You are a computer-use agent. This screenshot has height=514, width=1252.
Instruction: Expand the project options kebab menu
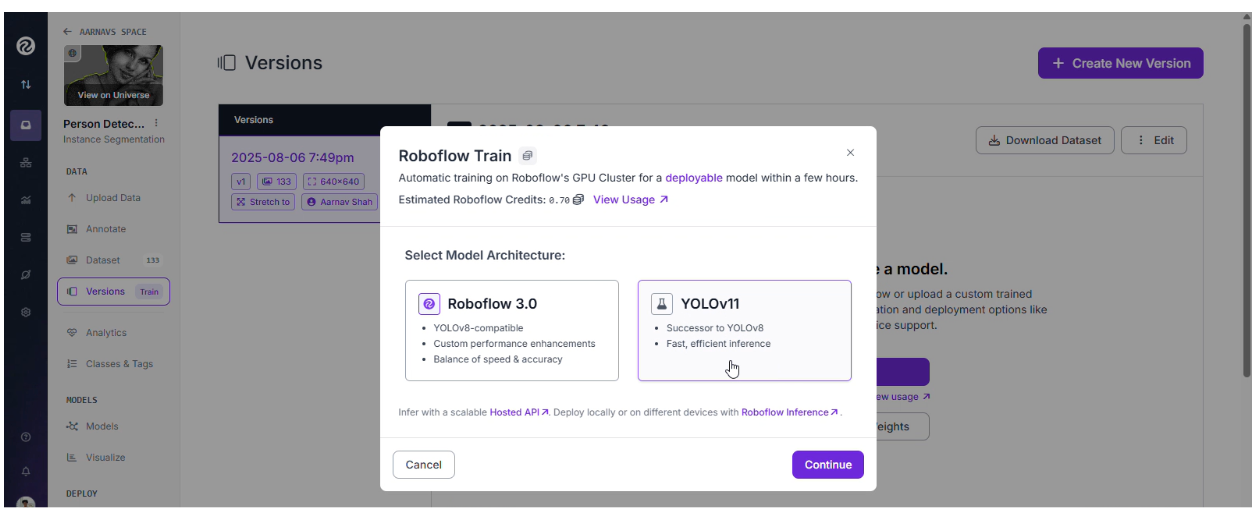(156, 123)
